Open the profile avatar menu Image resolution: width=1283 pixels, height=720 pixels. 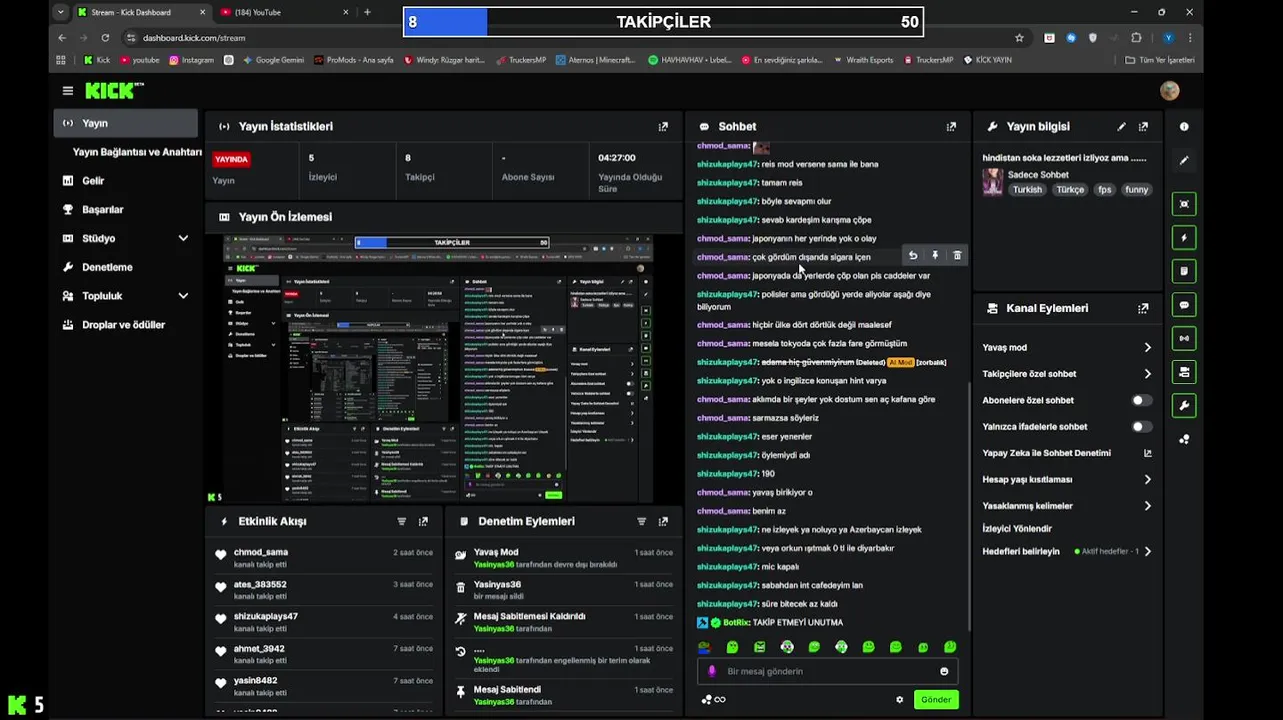1169,91
